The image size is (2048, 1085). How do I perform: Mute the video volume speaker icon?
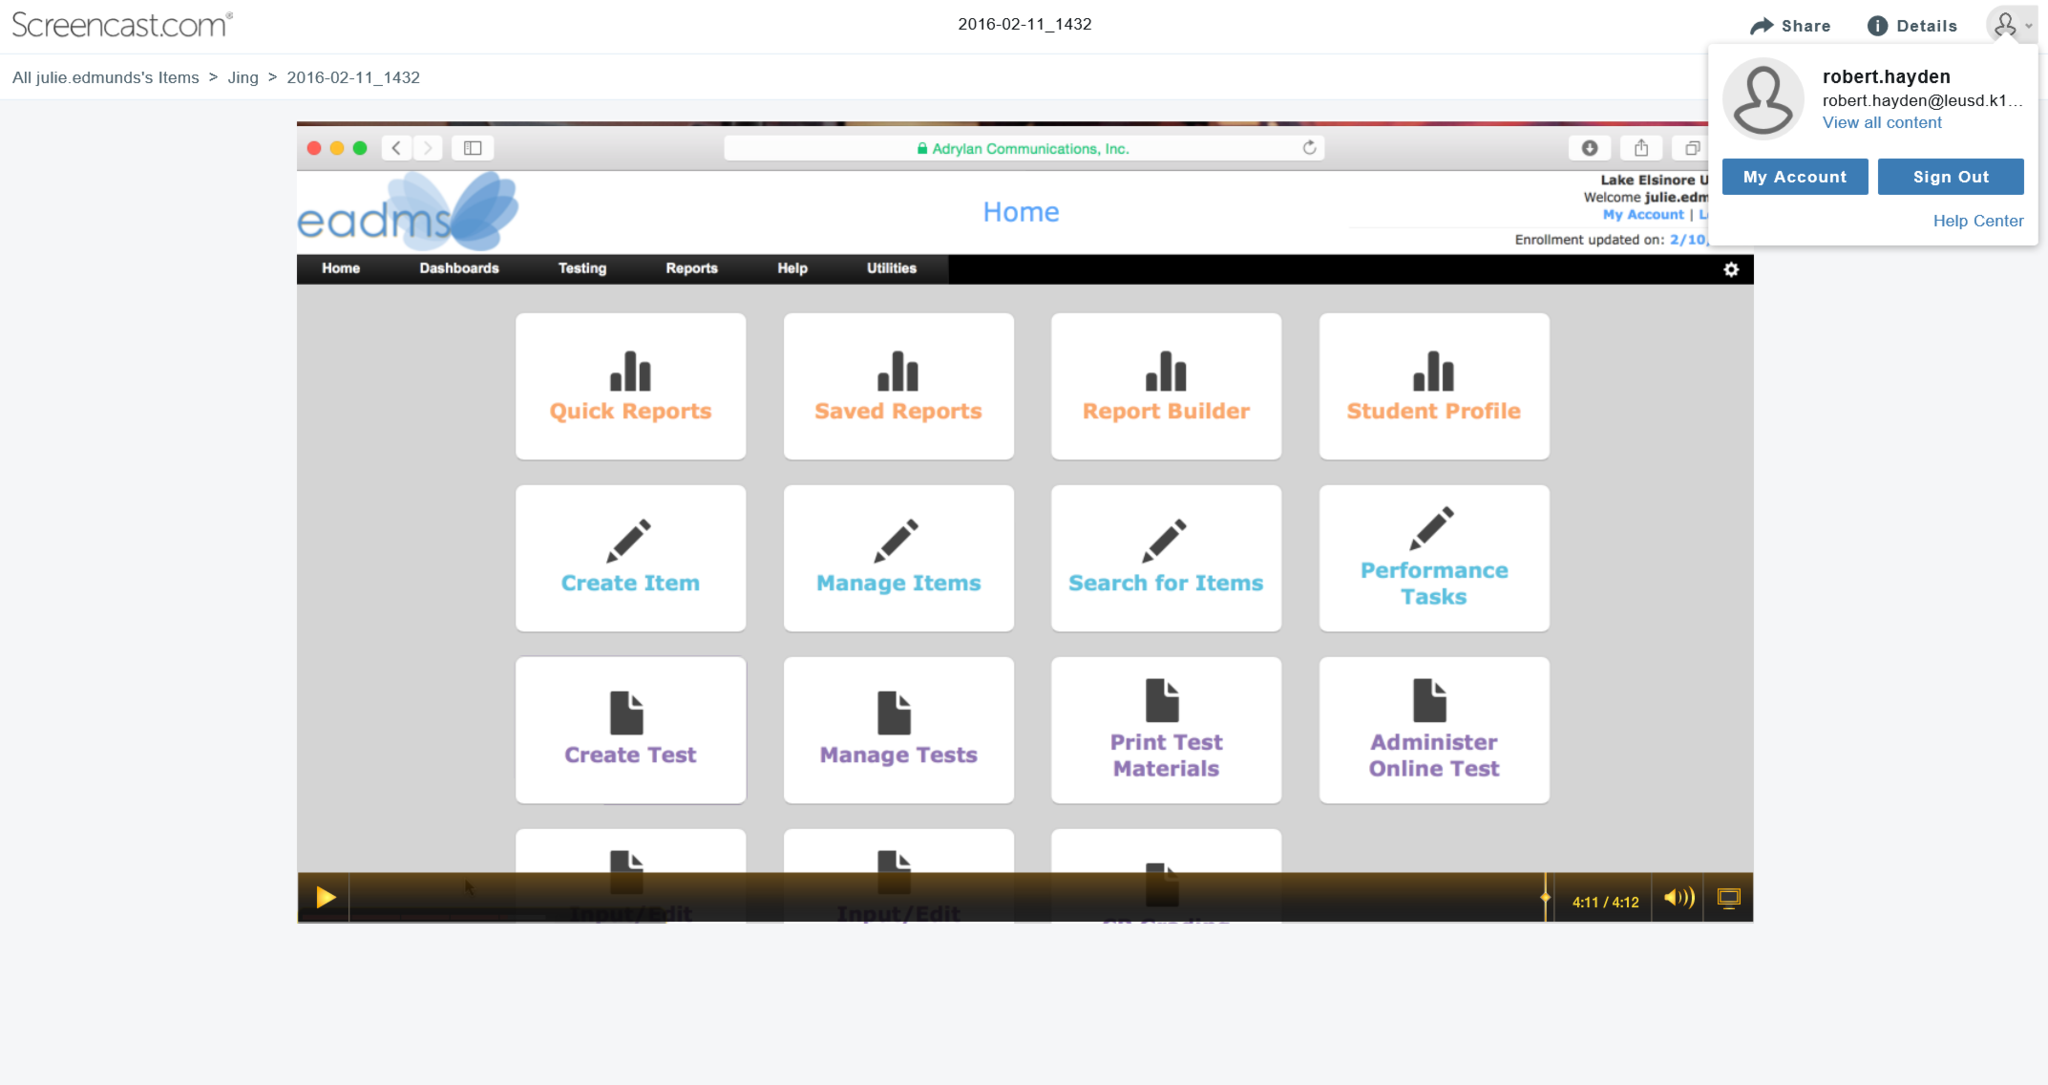[1678, 898]
